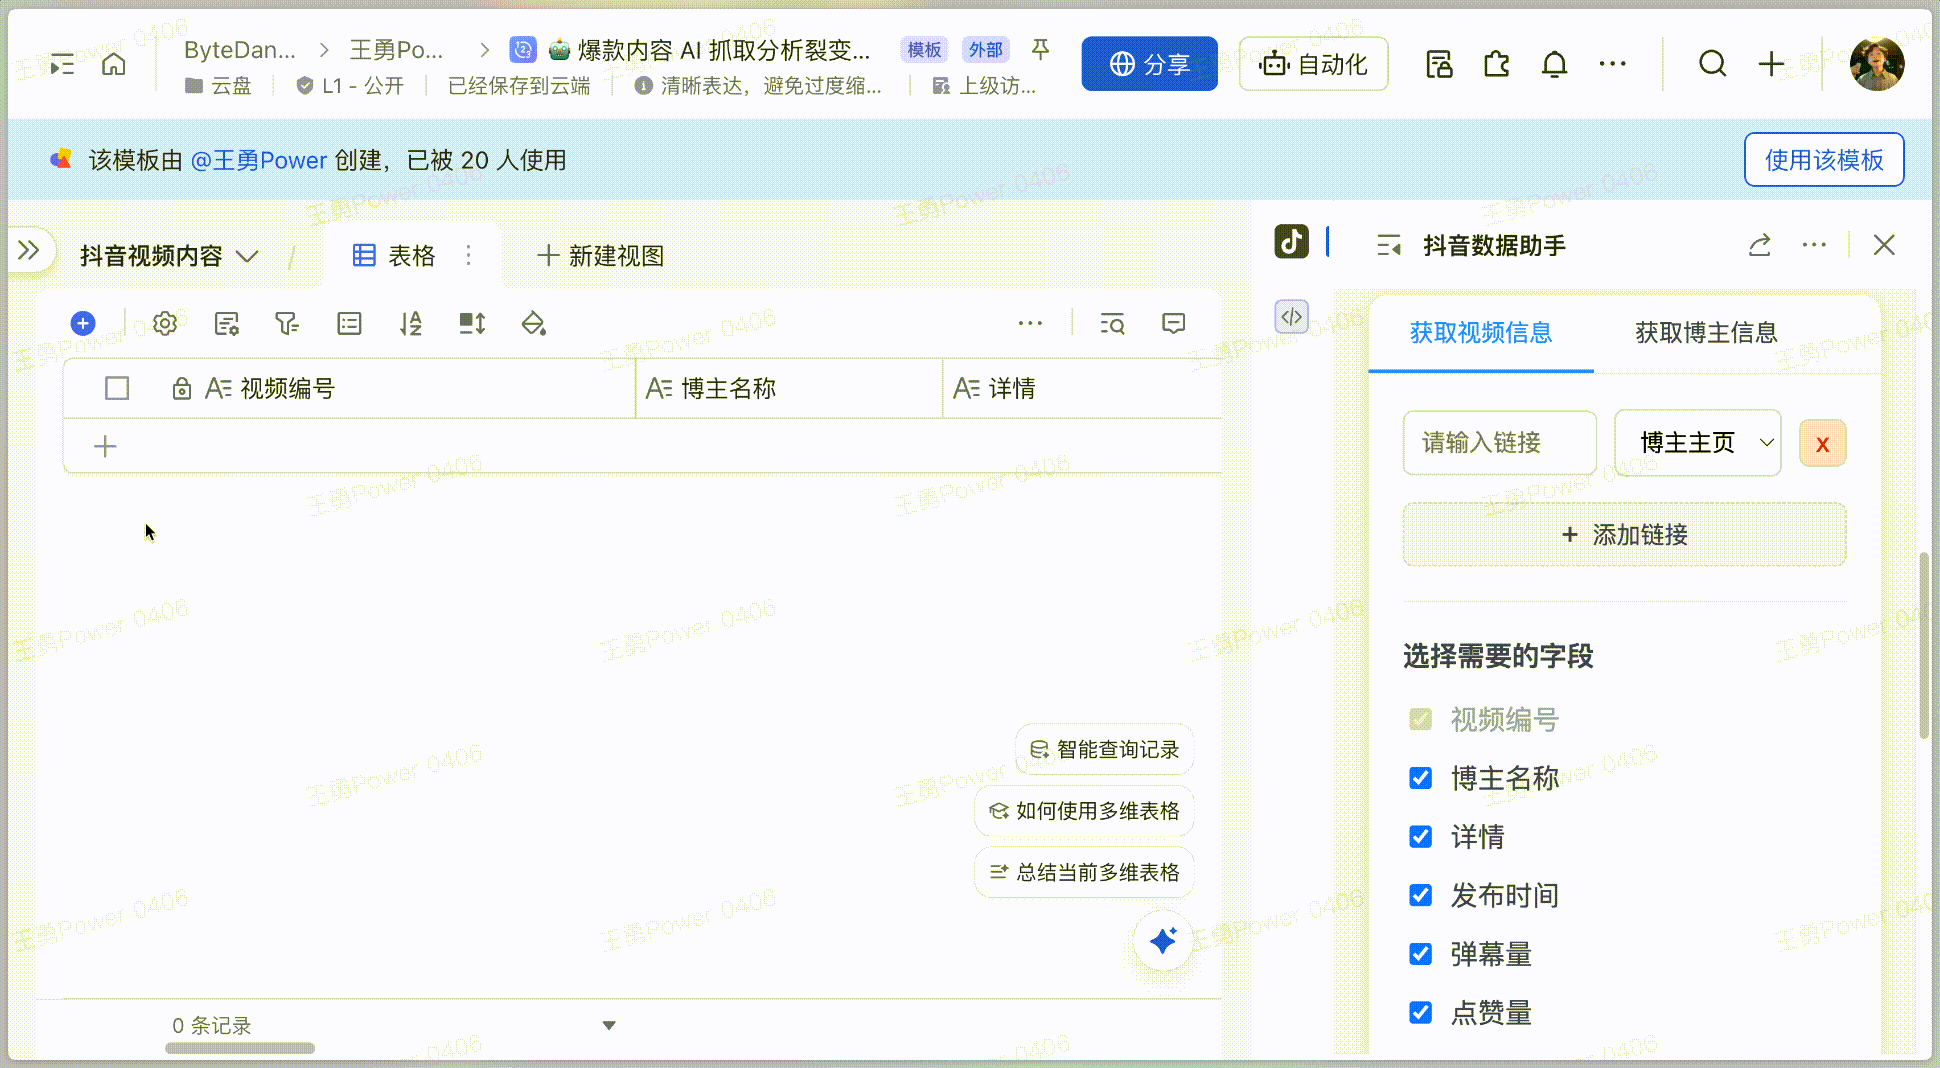Click 添加链接 button

point(1624,535)
